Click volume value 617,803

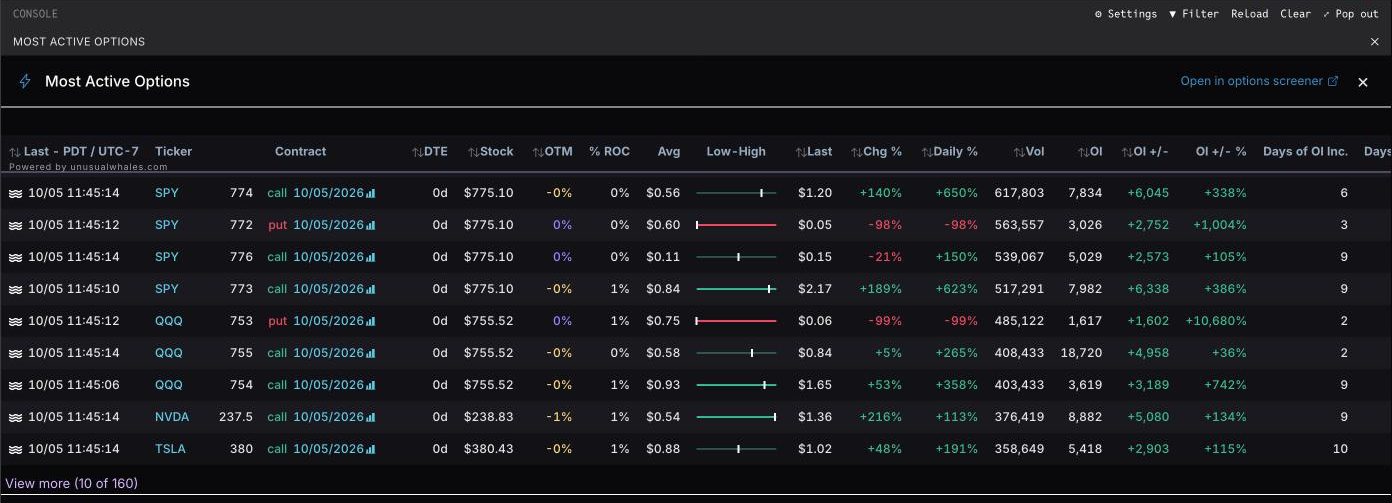1019,193
